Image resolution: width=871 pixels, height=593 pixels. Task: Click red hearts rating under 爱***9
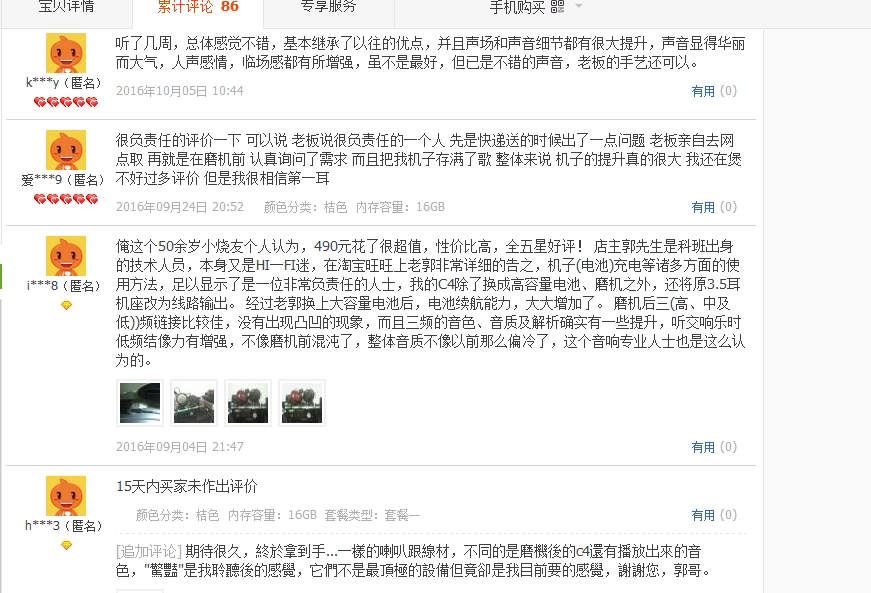(66, 199)
